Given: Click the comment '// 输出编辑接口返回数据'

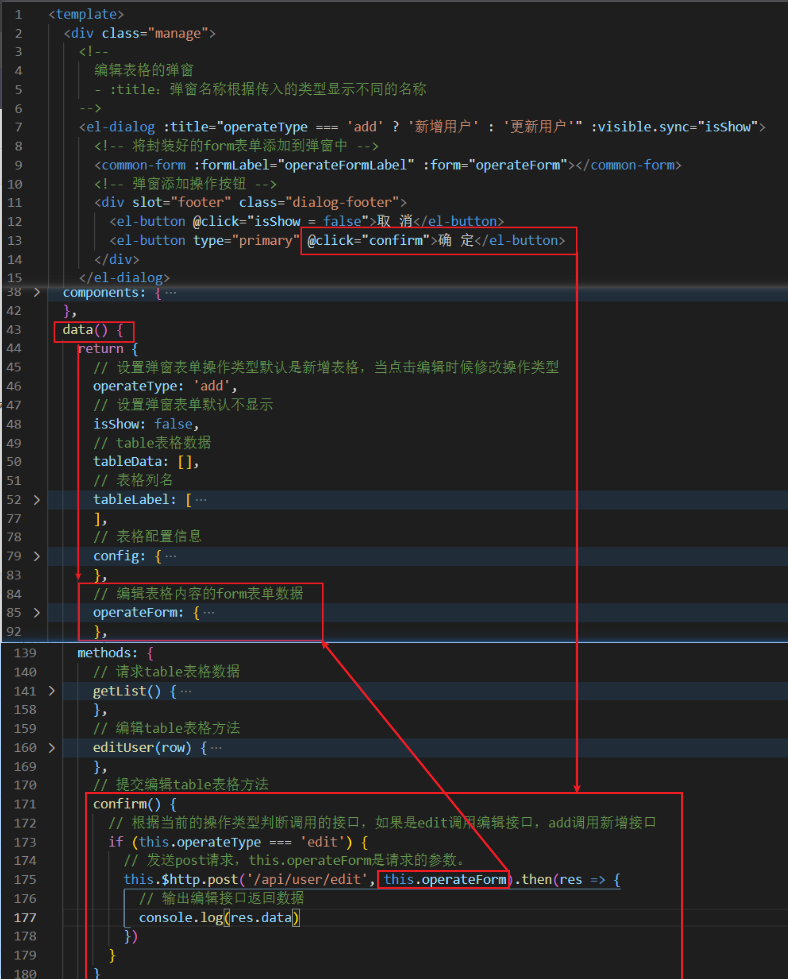Looking at the screenshot, I should coord(222,898).
